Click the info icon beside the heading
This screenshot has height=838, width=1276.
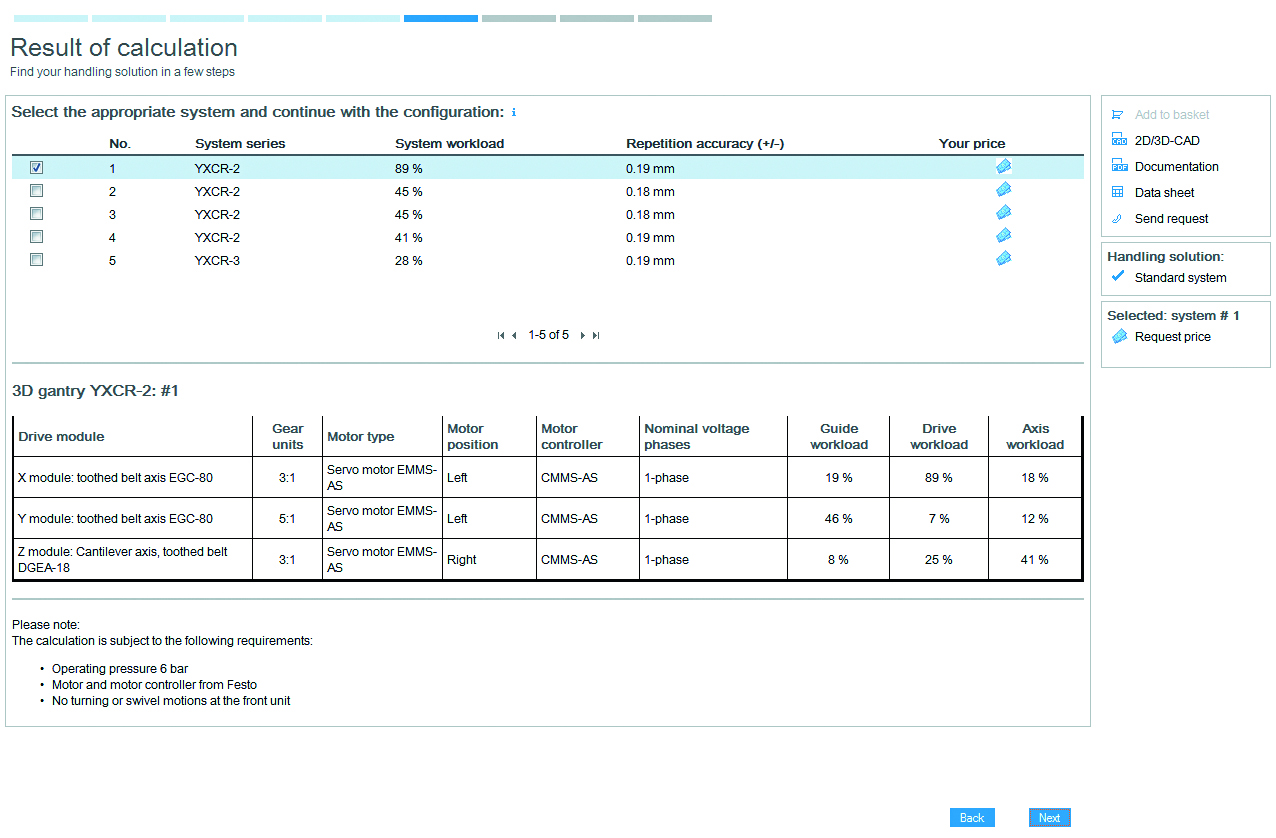click(x=514, y=113)
